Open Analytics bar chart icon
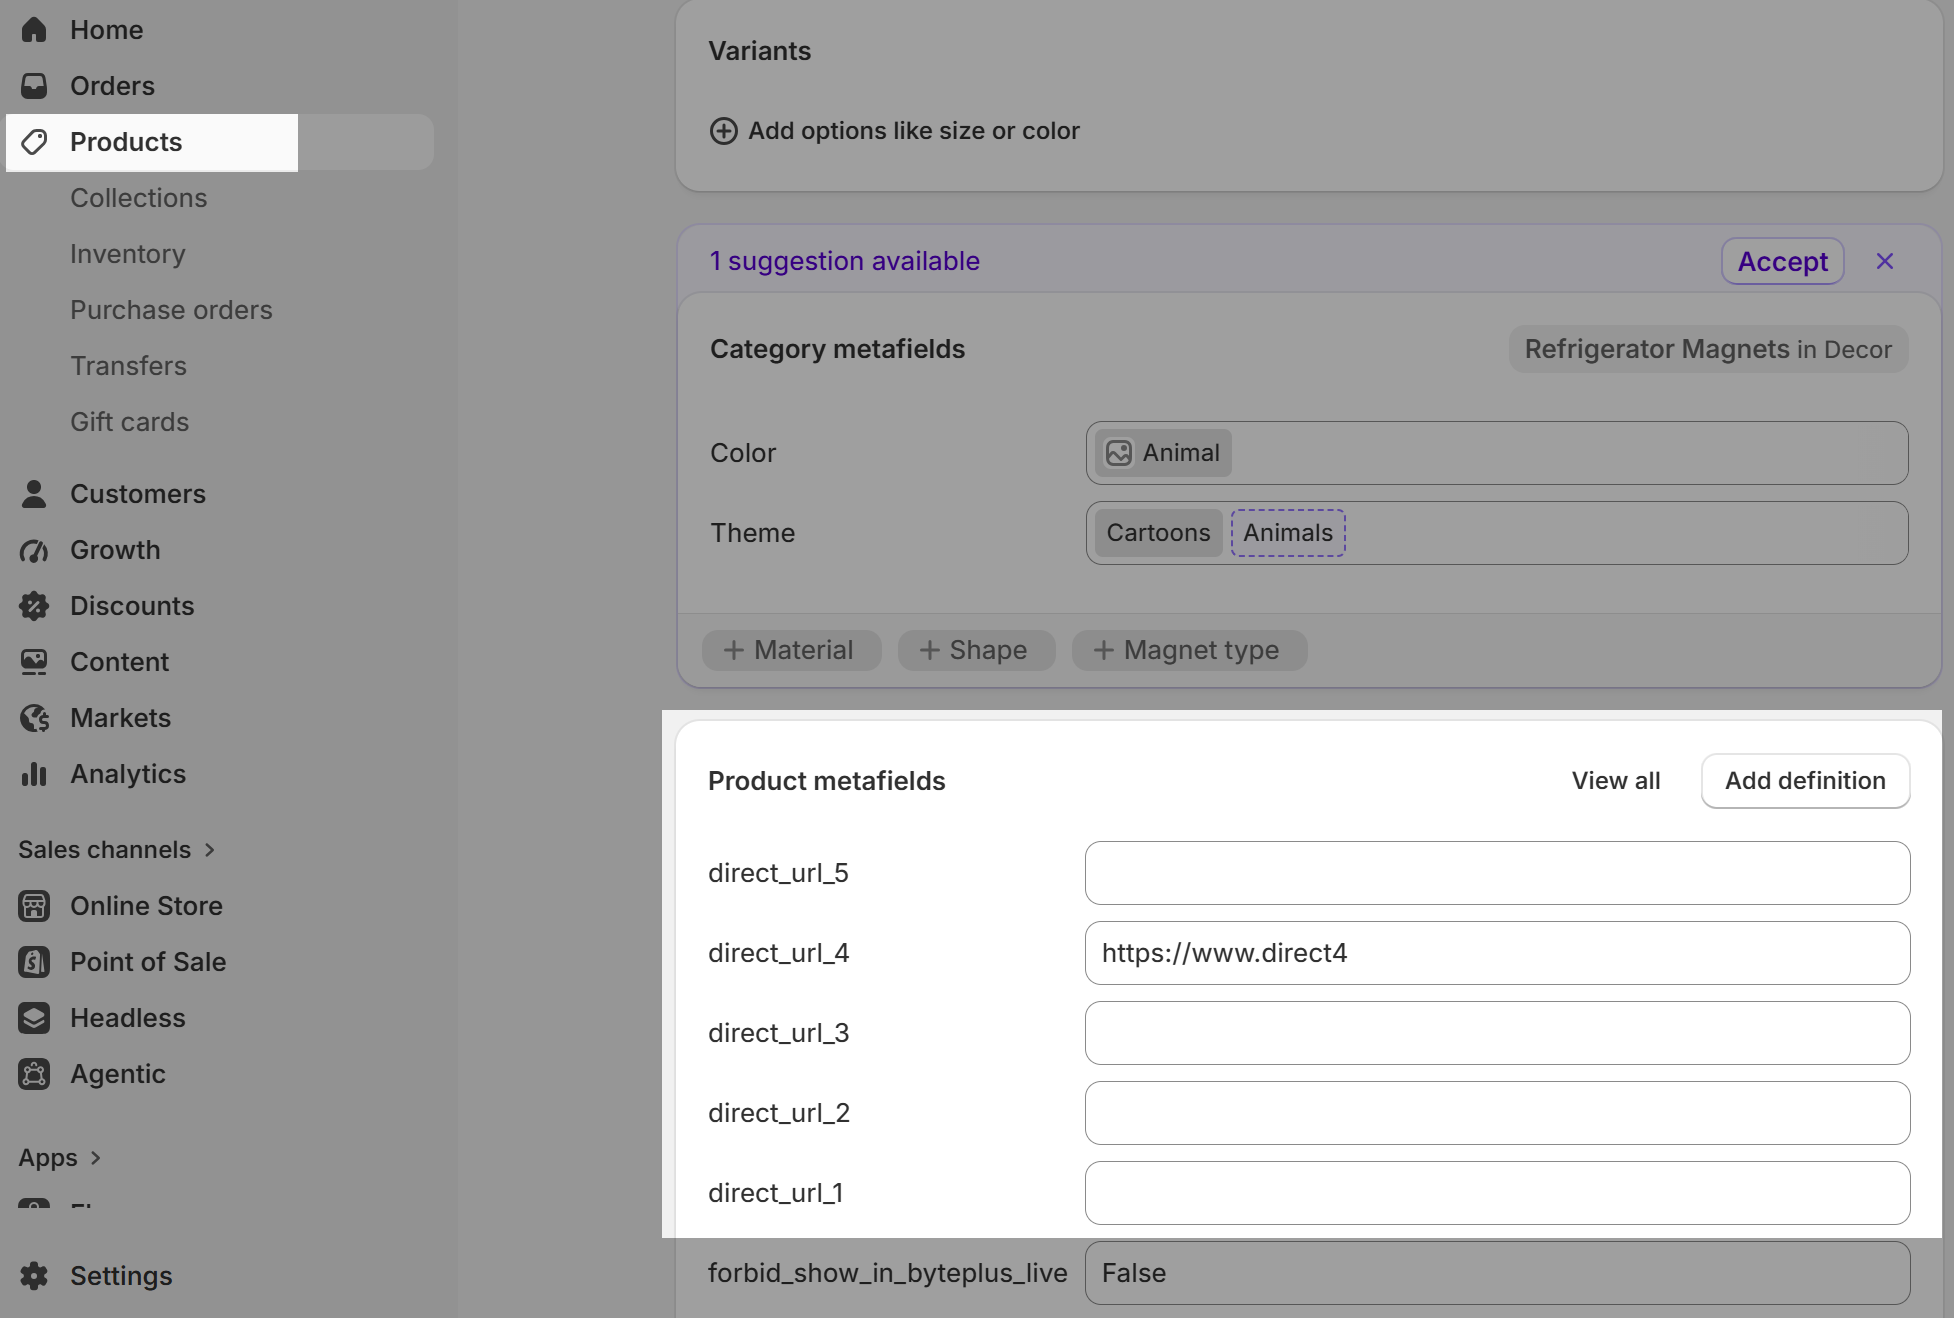This screenshot has width=1954, height=1318. (x=34, y=774)
